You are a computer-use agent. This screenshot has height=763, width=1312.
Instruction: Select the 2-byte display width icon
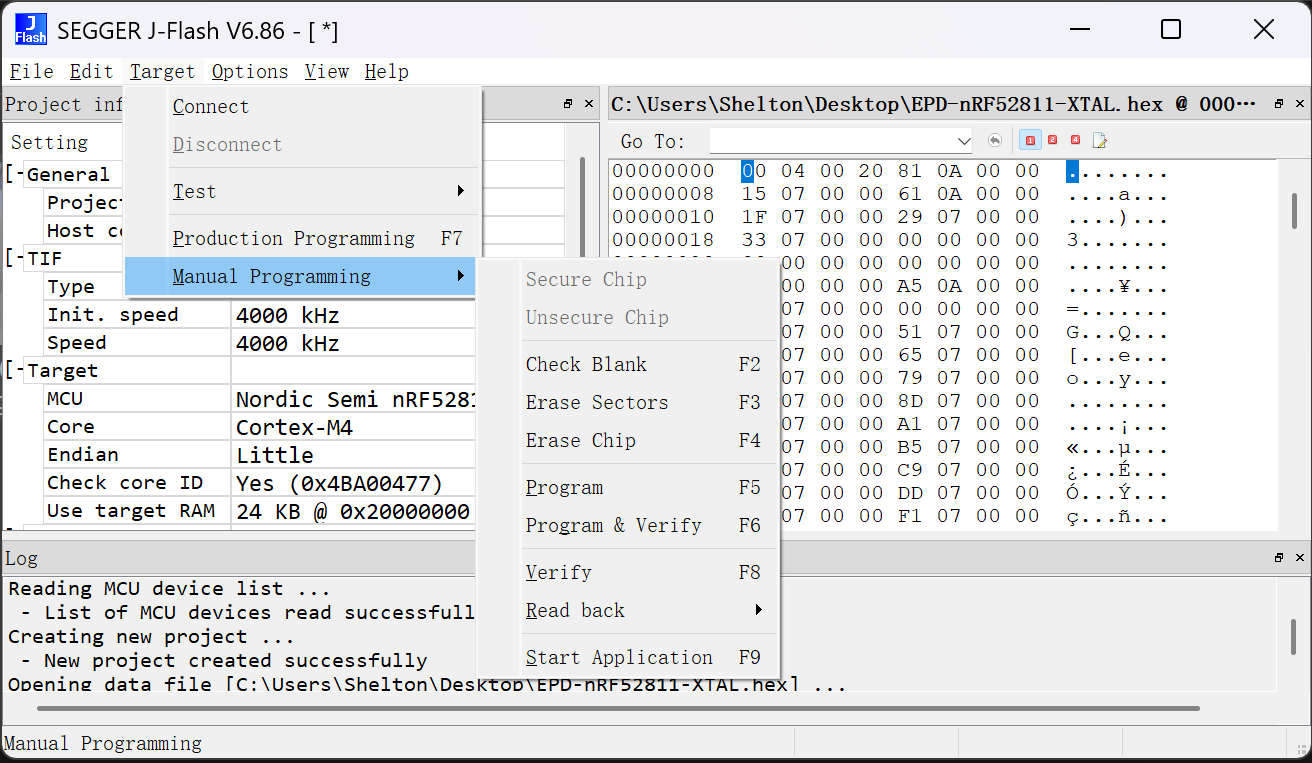pos(1053,141)
